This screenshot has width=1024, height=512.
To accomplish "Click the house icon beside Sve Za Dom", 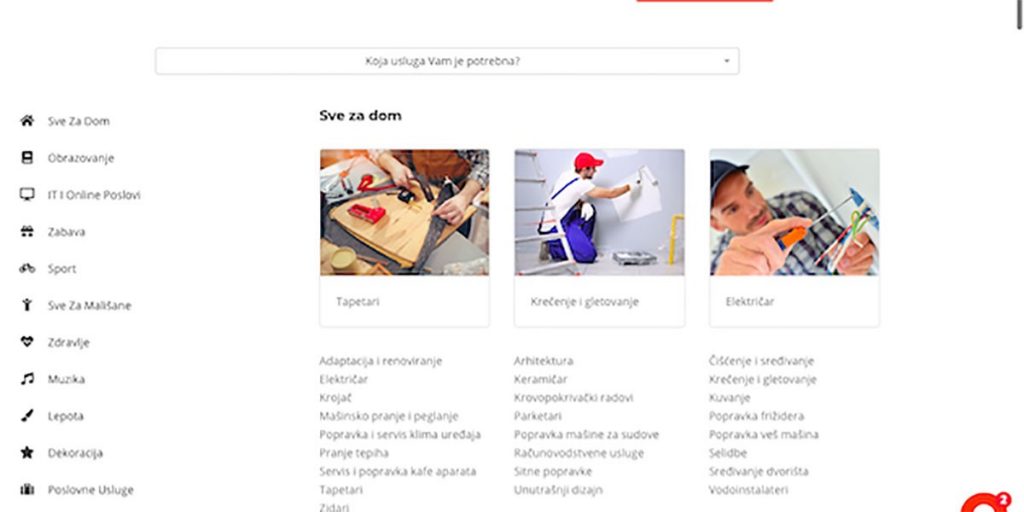I will (27, 121).
